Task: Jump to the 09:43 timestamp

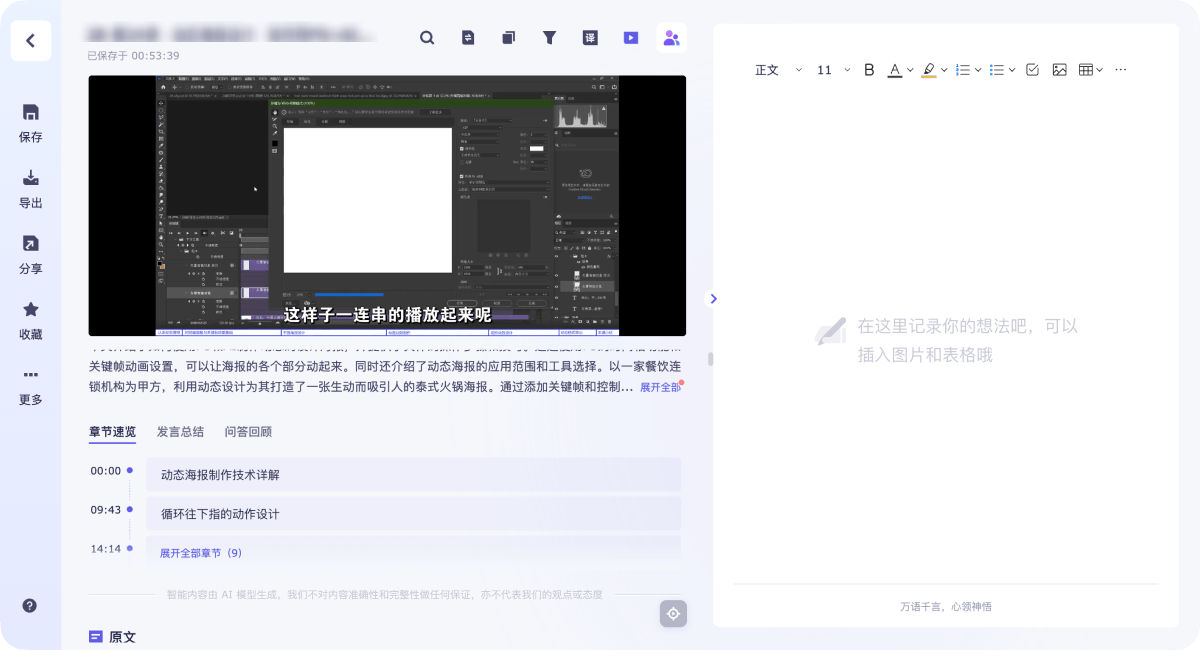Action: click(105, 510)
